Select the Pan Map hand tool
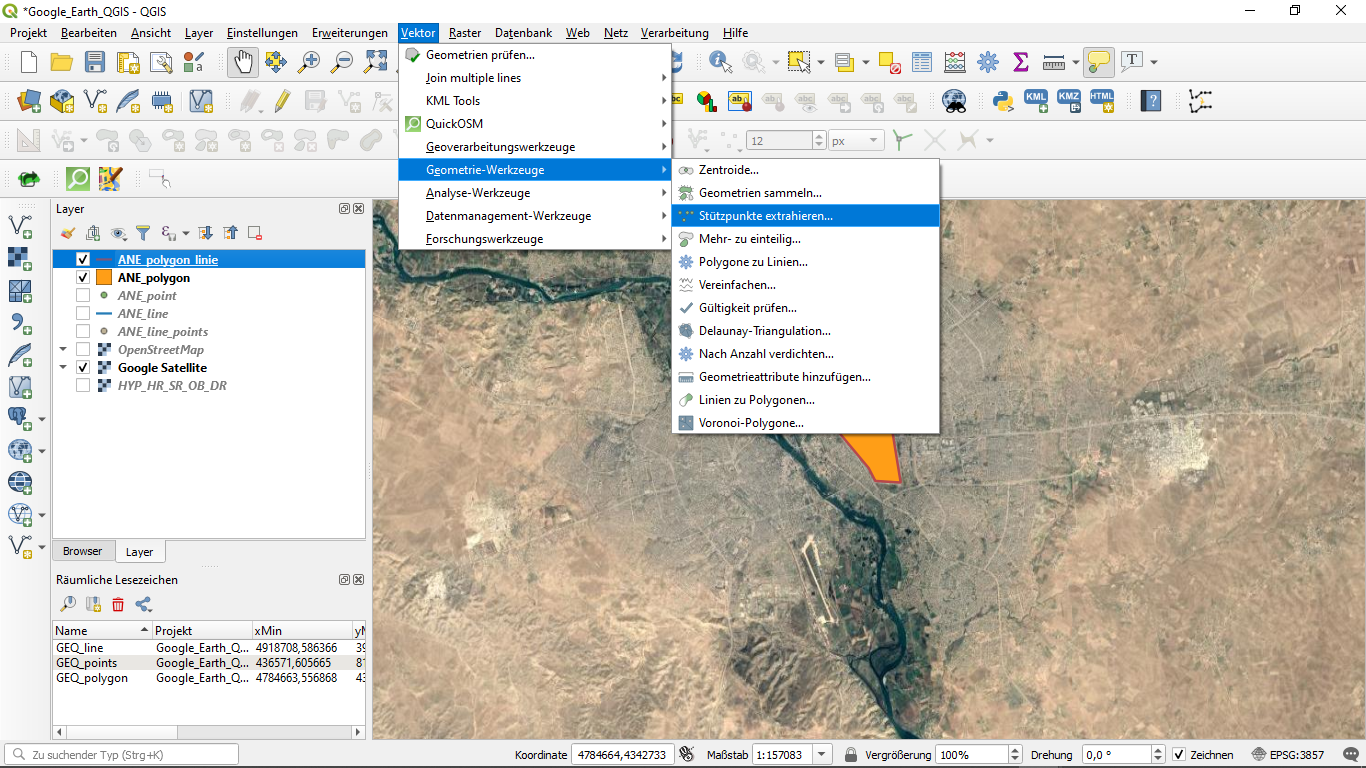The width and height of the screenshot is (1366, 768). pyautogui.click(x=243, y=62)
